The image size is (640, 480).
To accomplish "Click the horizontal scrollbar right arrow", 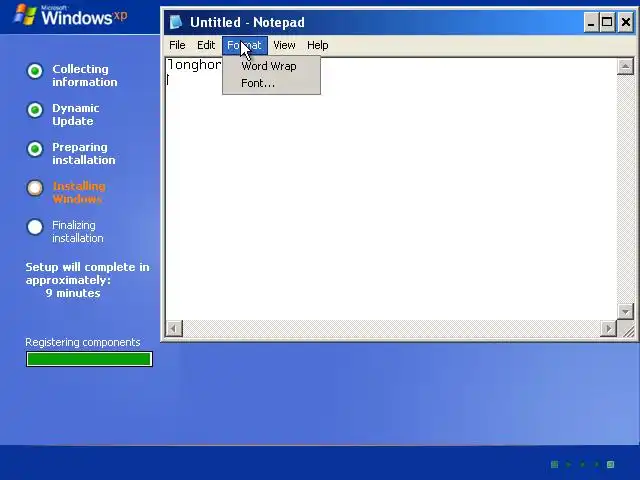I will [609, 328].
